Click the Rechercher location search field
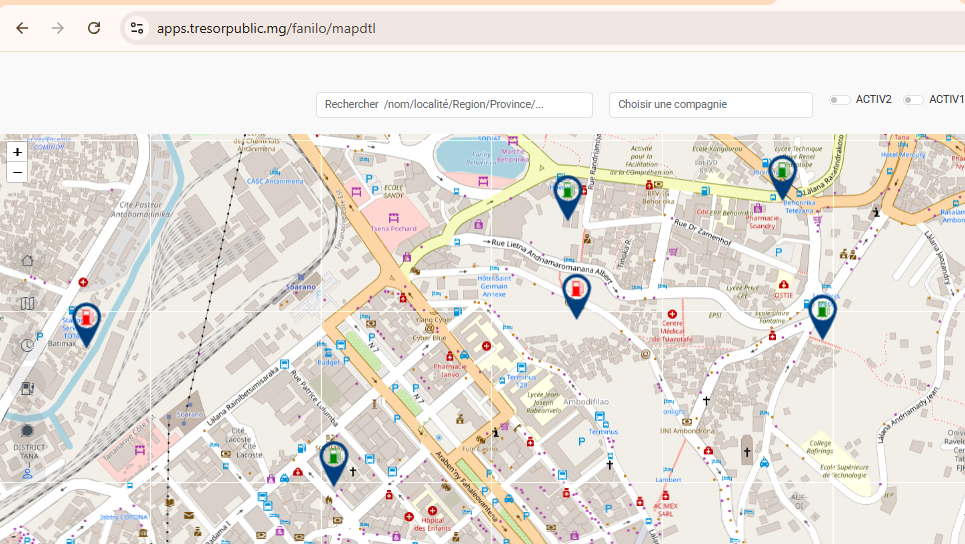Screen dimensions: 965x544 pos(454,105)
